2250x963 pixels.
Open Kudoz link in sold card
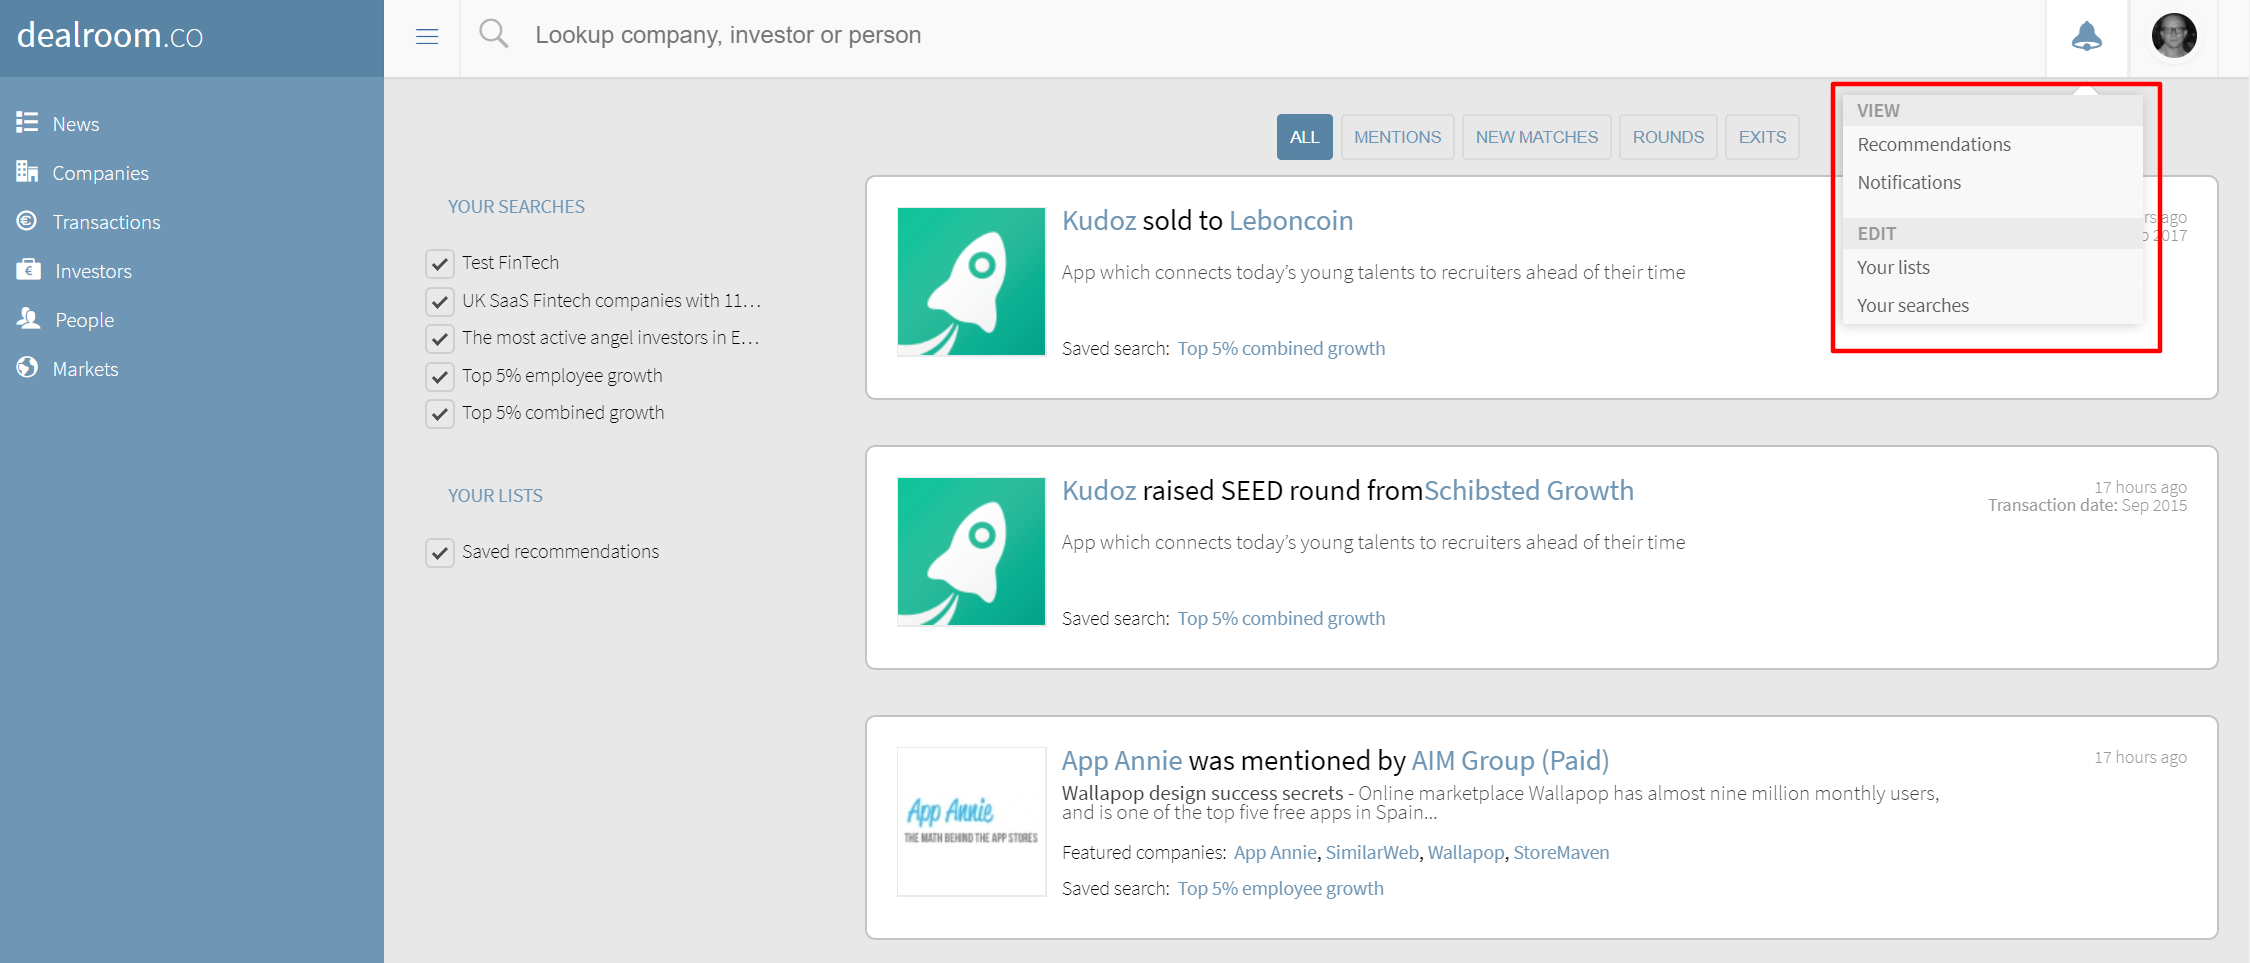[1098, 220]
